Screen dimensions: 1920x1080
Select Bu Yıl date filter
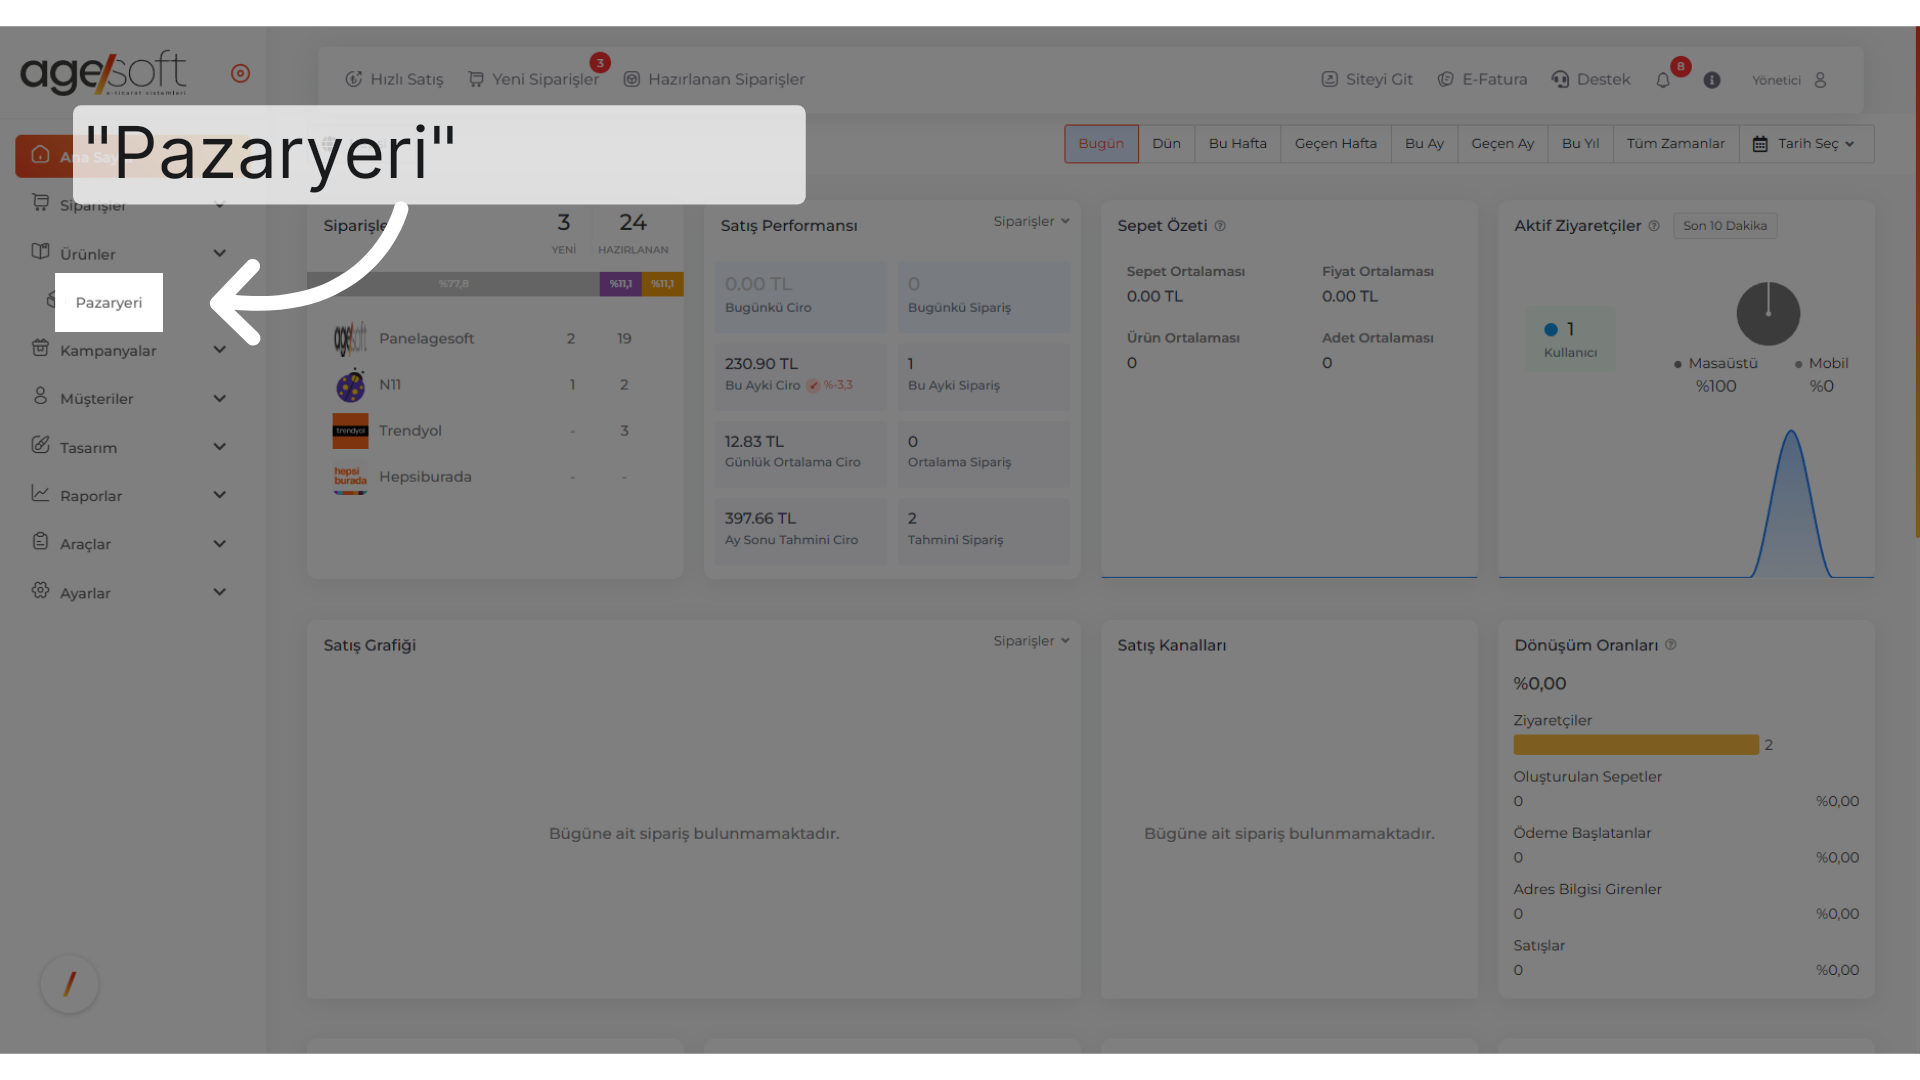pos(1580,143)
